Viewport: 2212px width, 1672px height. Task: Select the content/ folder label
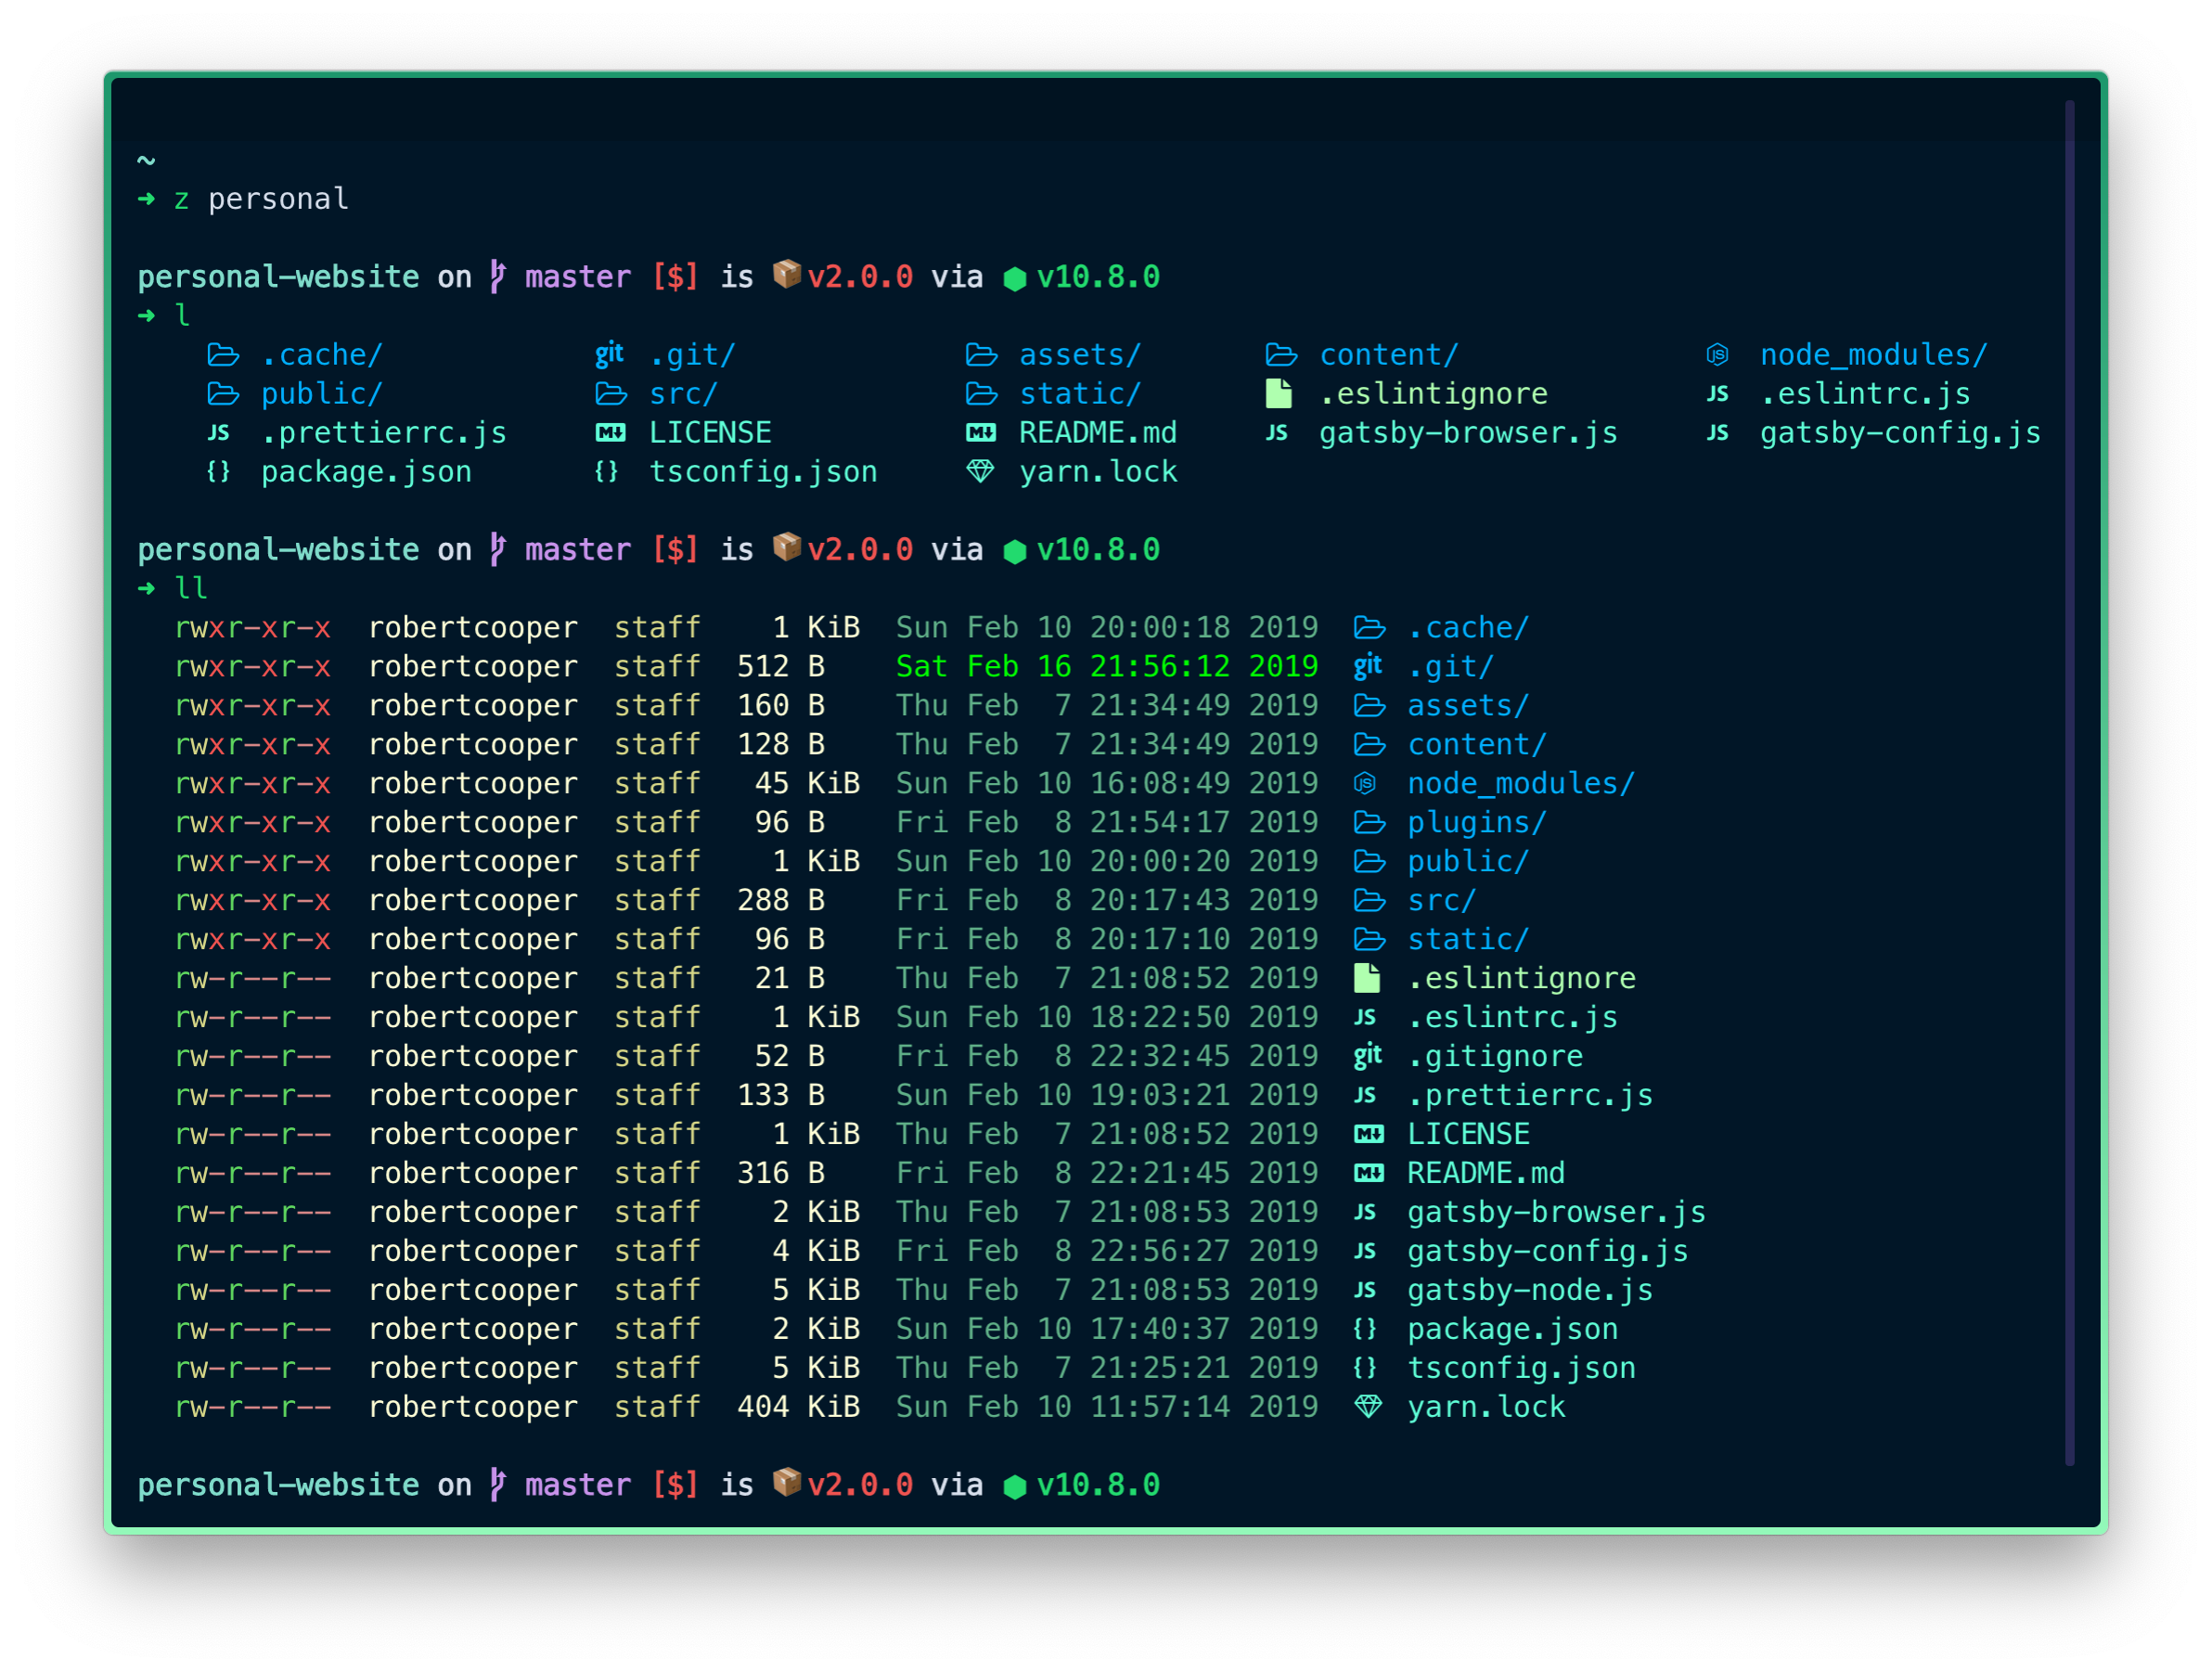(1389, 354)
